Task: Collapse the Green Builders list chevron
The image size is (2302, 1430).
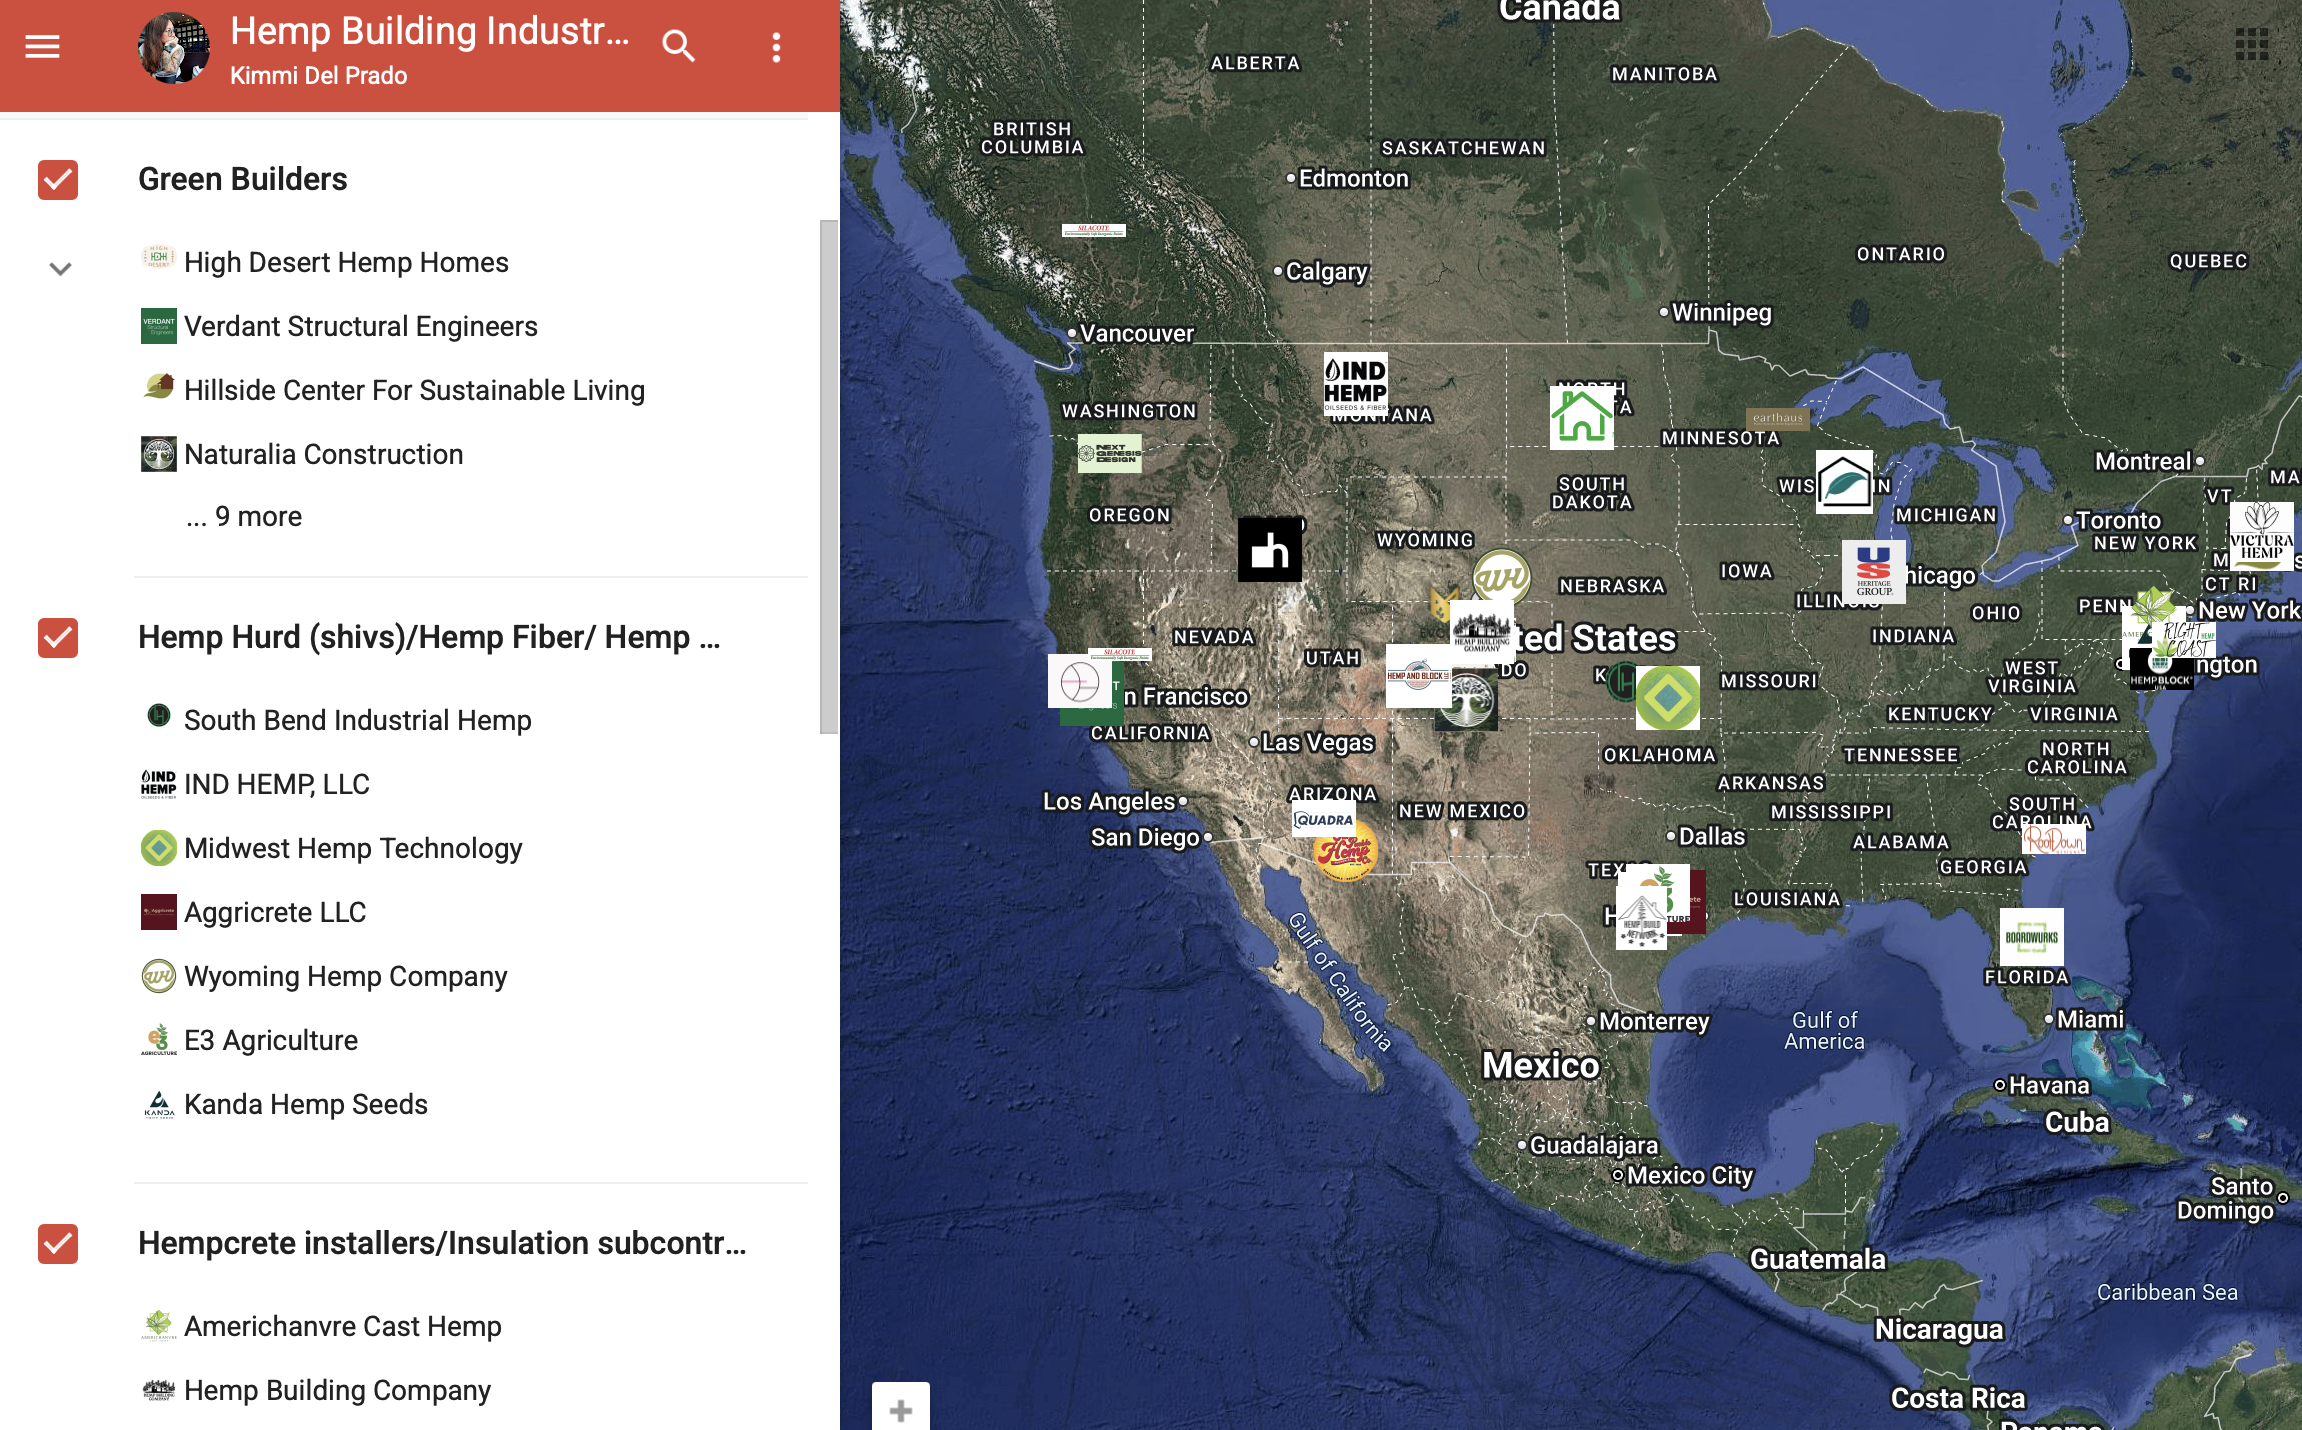Action: point(60,268)
